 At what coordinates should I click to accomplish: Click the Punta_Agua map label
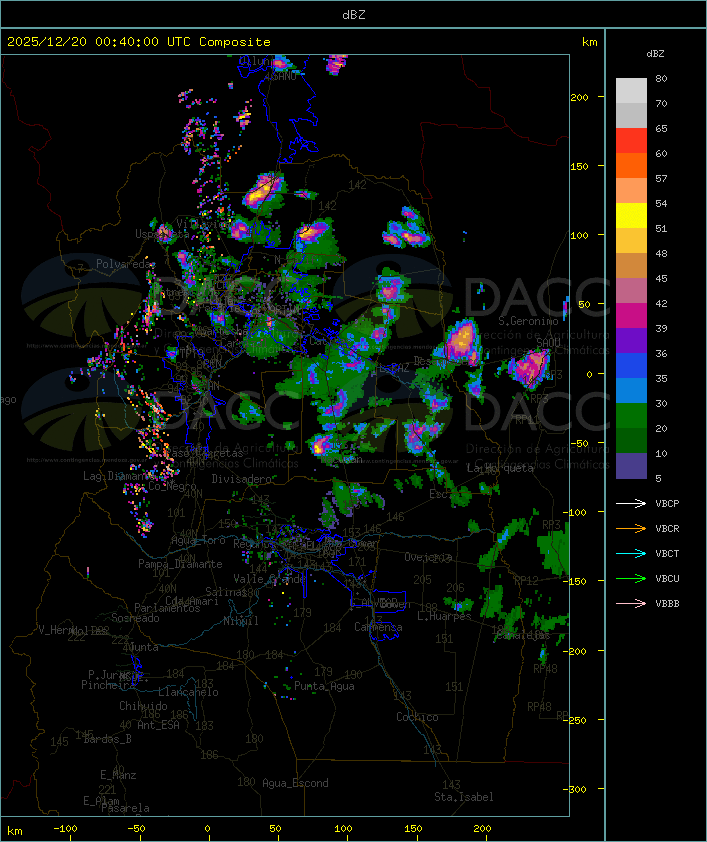pos(324,686)
